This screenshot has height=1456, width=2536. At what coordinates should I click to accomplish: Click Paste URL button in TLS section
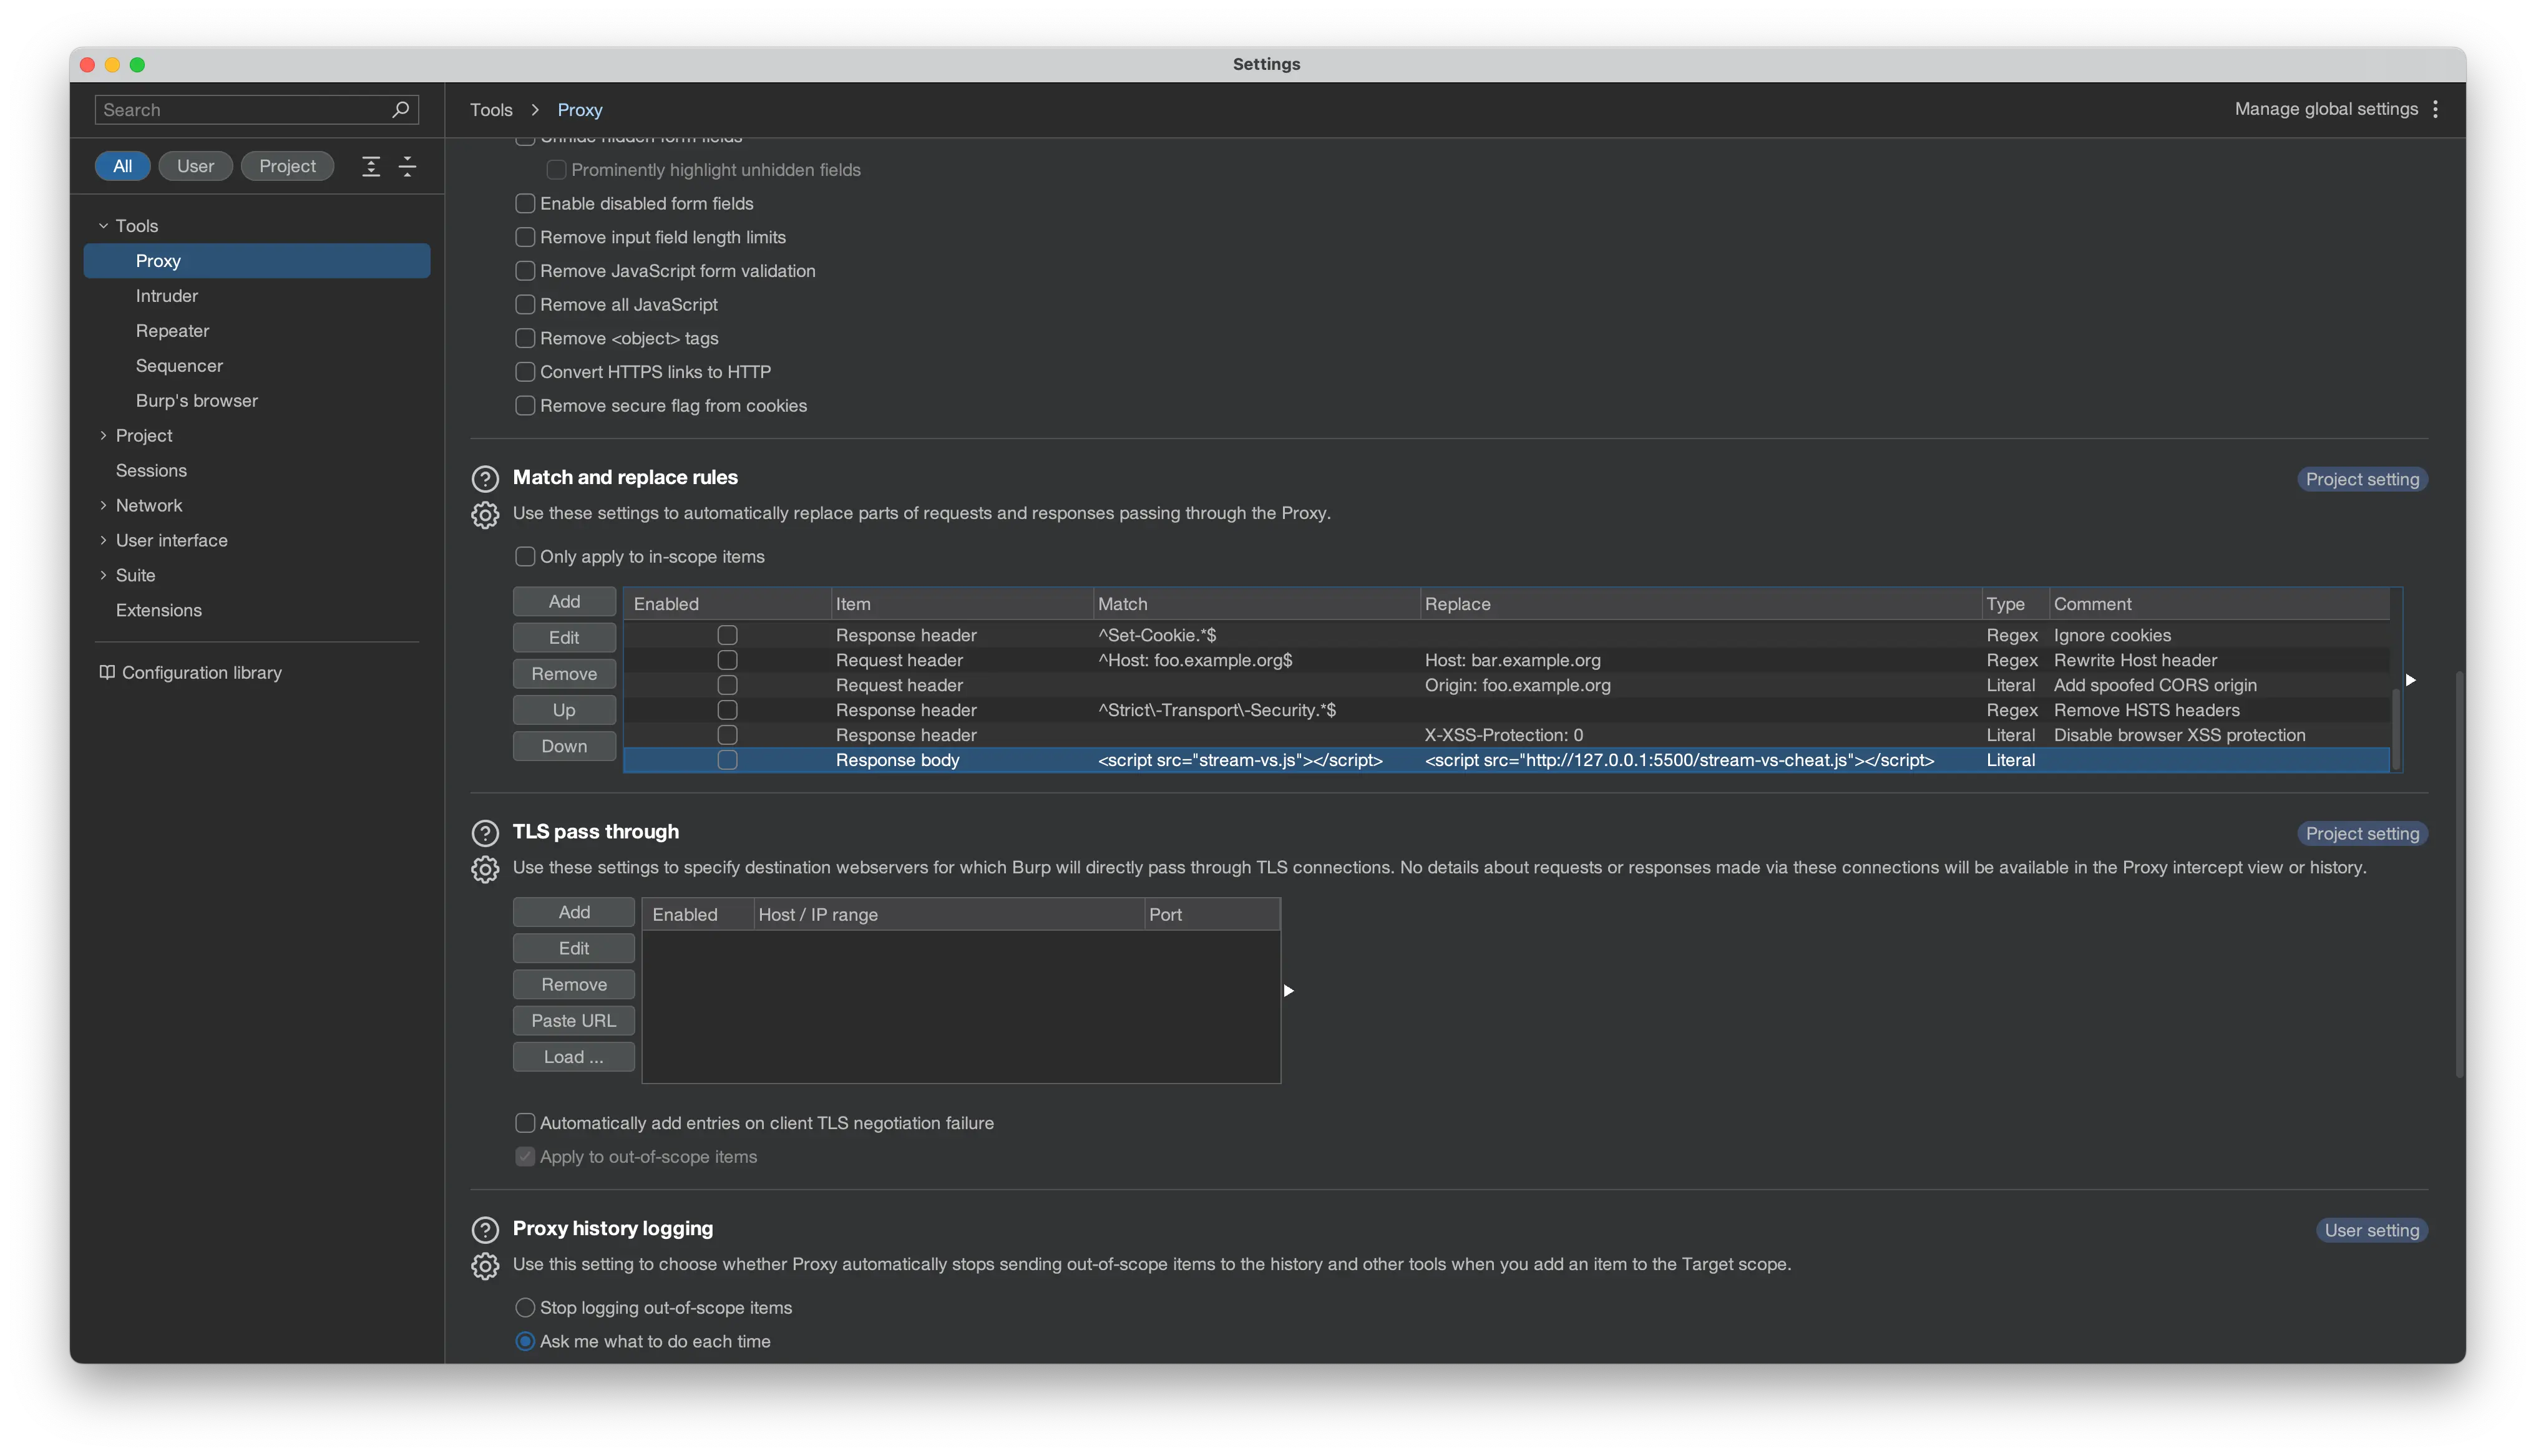(573, 1020)
